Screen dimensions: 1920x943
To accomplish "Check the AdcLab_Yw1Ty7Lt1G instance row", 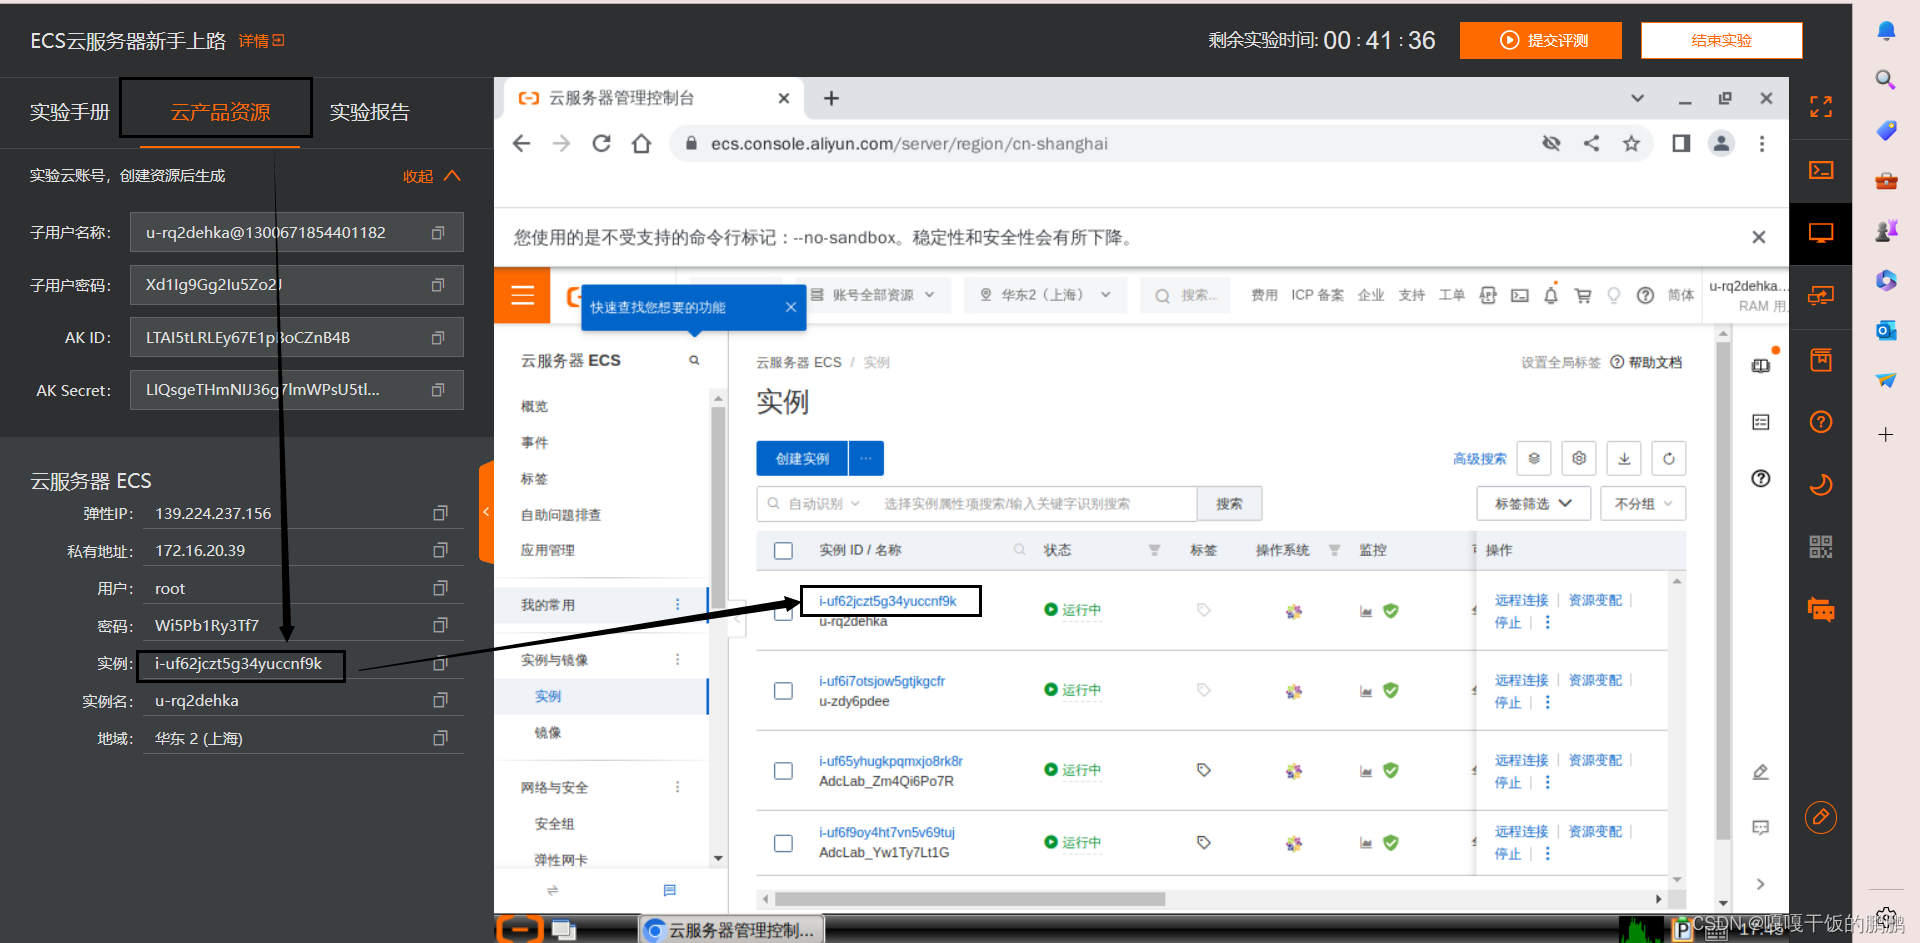I will pyautogui.click(x=783, y=843).
